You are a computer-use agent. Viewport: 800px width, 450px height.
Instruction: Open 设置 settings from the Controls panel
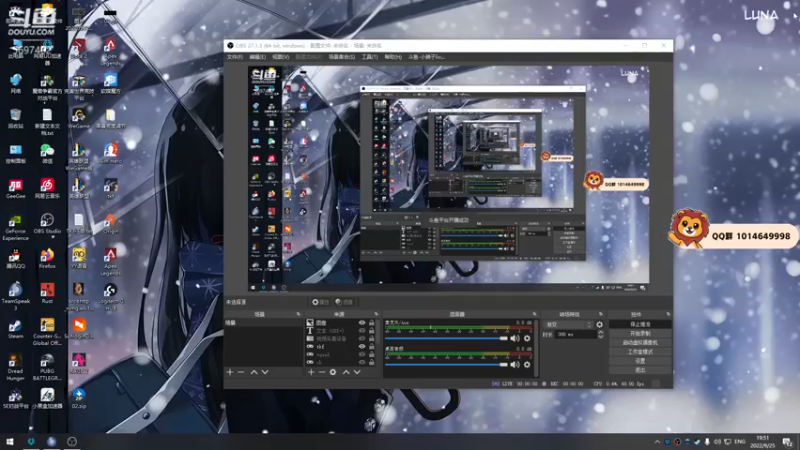click(x=640, y=361)
